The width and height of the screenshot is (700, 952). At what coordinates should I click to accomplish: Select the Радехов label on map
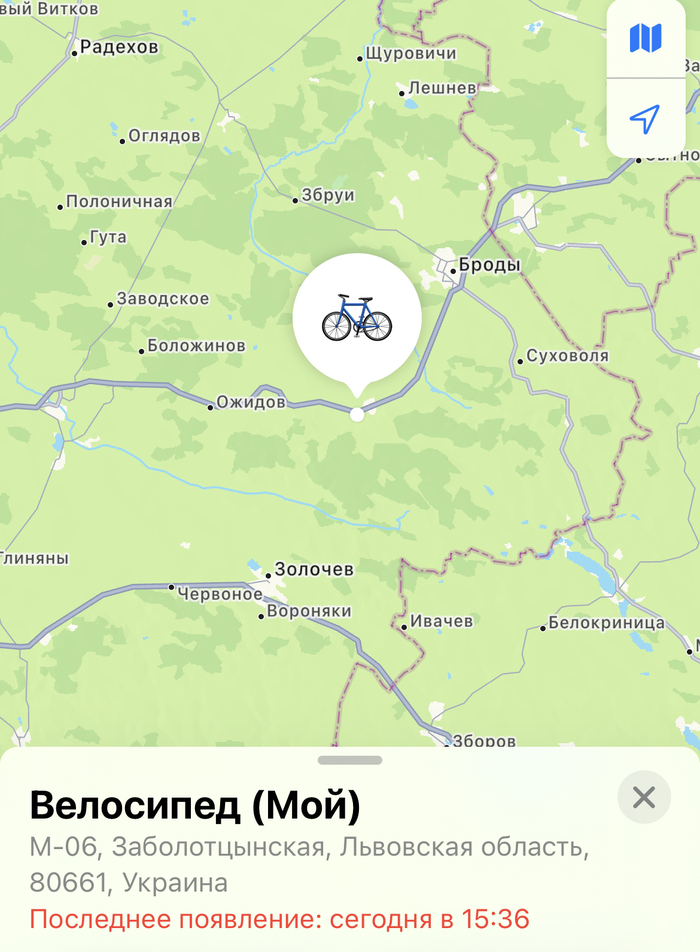[x=119, y=47]
